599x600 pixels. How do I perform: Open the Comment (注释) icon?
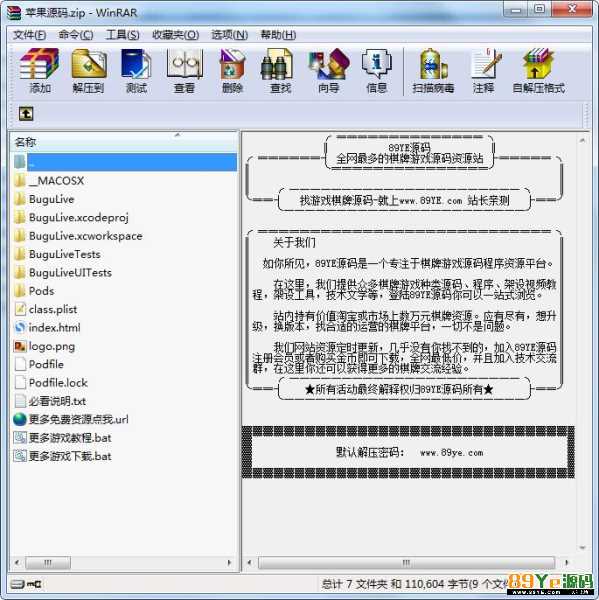click(x=484, y=71)
